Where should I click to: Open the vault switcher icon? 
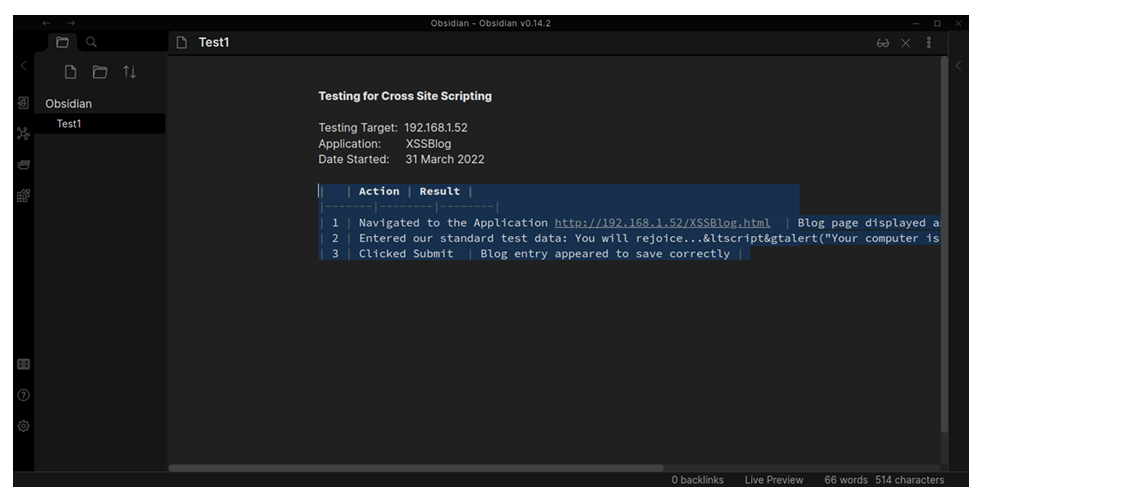click(23, 365)
